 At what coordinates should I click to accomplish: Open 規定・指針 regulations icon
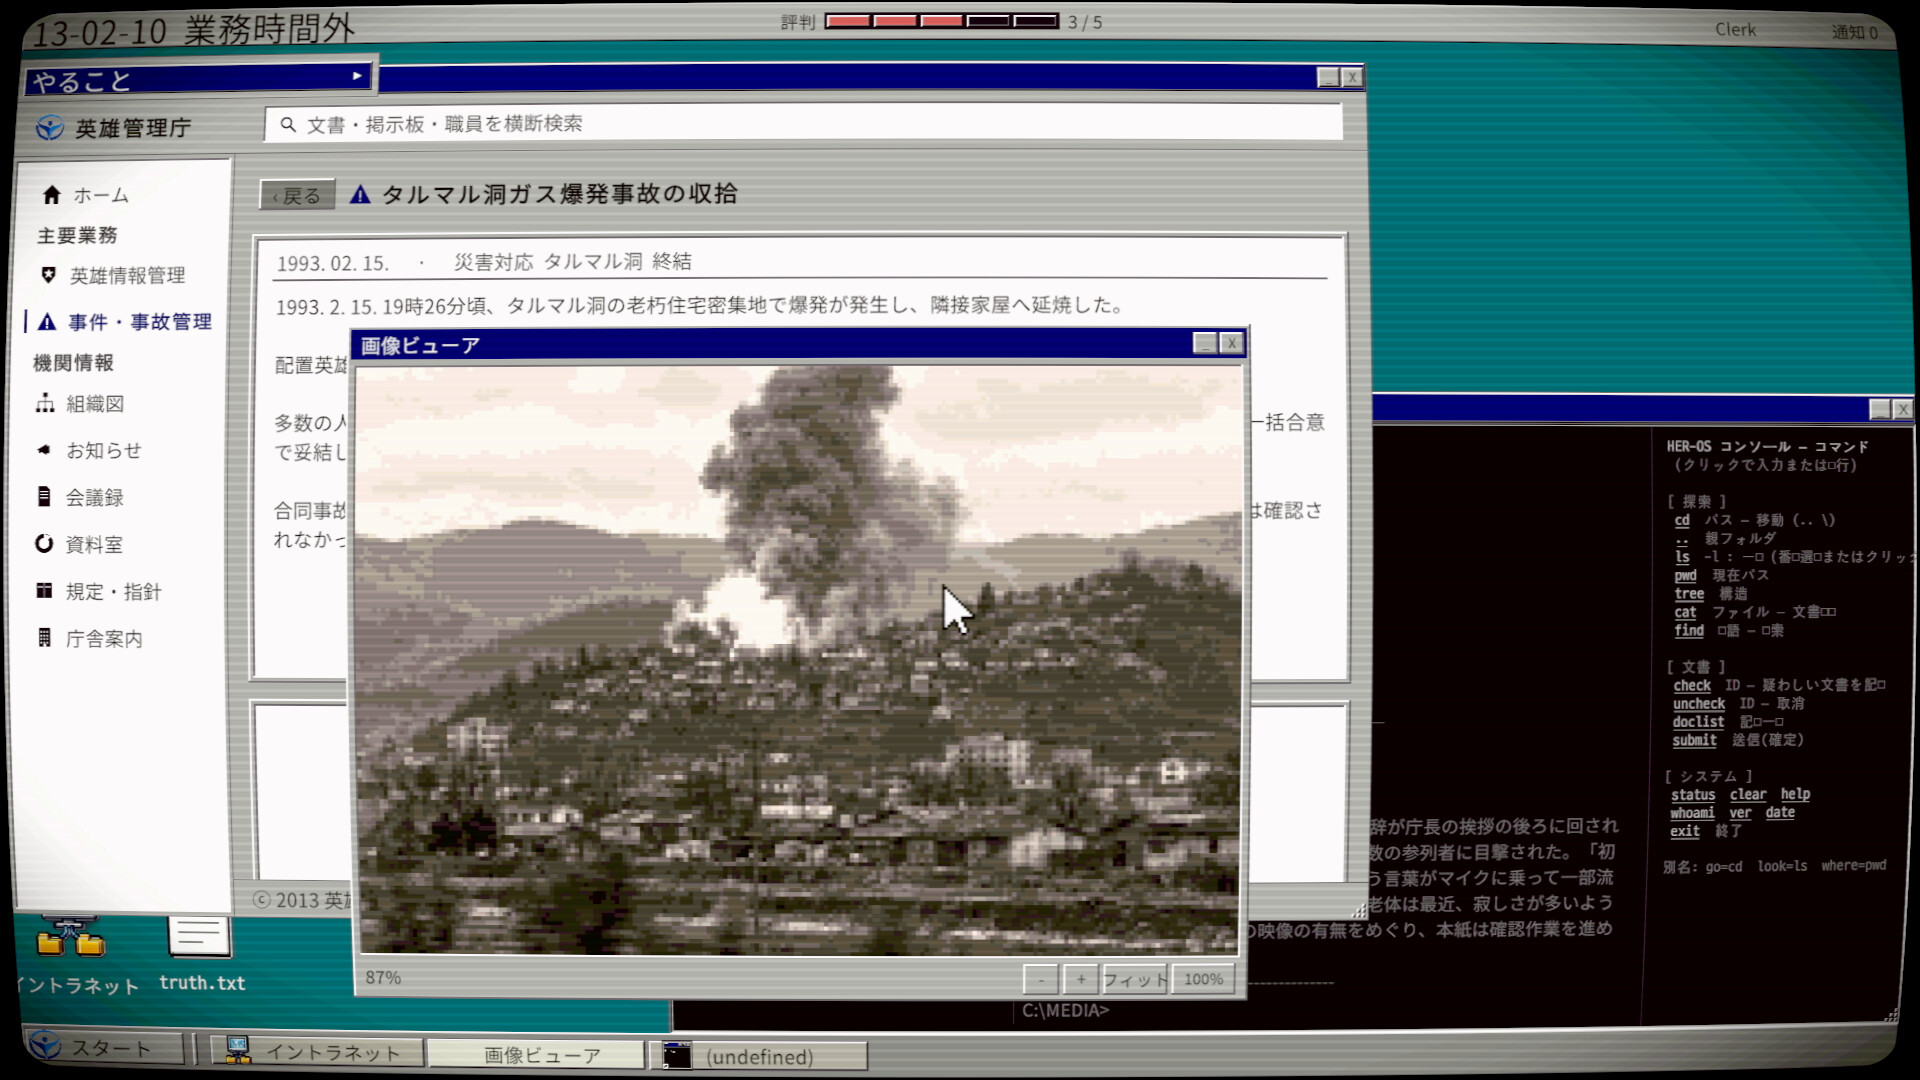tap(44, 591)
